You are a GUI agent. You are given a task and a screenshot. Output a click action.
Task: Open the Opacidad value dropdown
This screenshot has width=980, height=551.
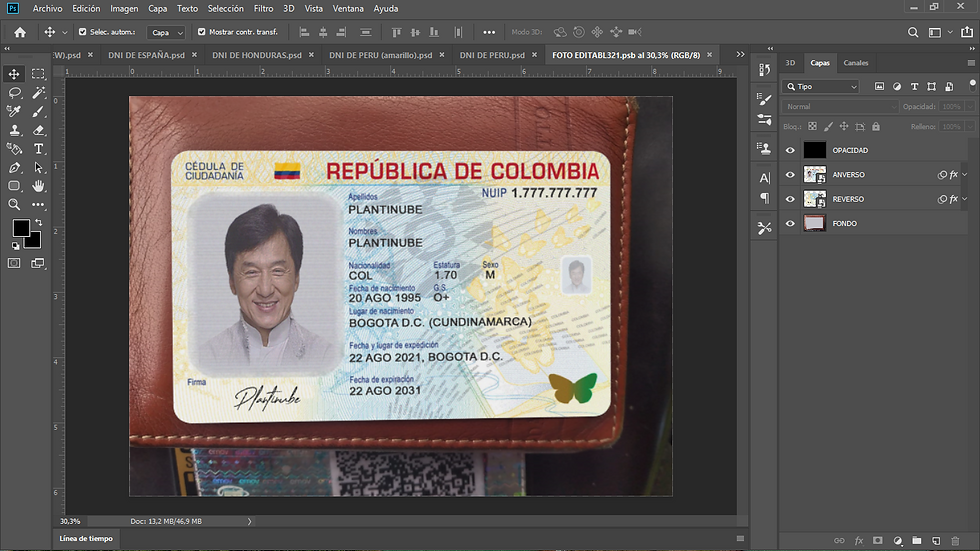coord(970,107)
